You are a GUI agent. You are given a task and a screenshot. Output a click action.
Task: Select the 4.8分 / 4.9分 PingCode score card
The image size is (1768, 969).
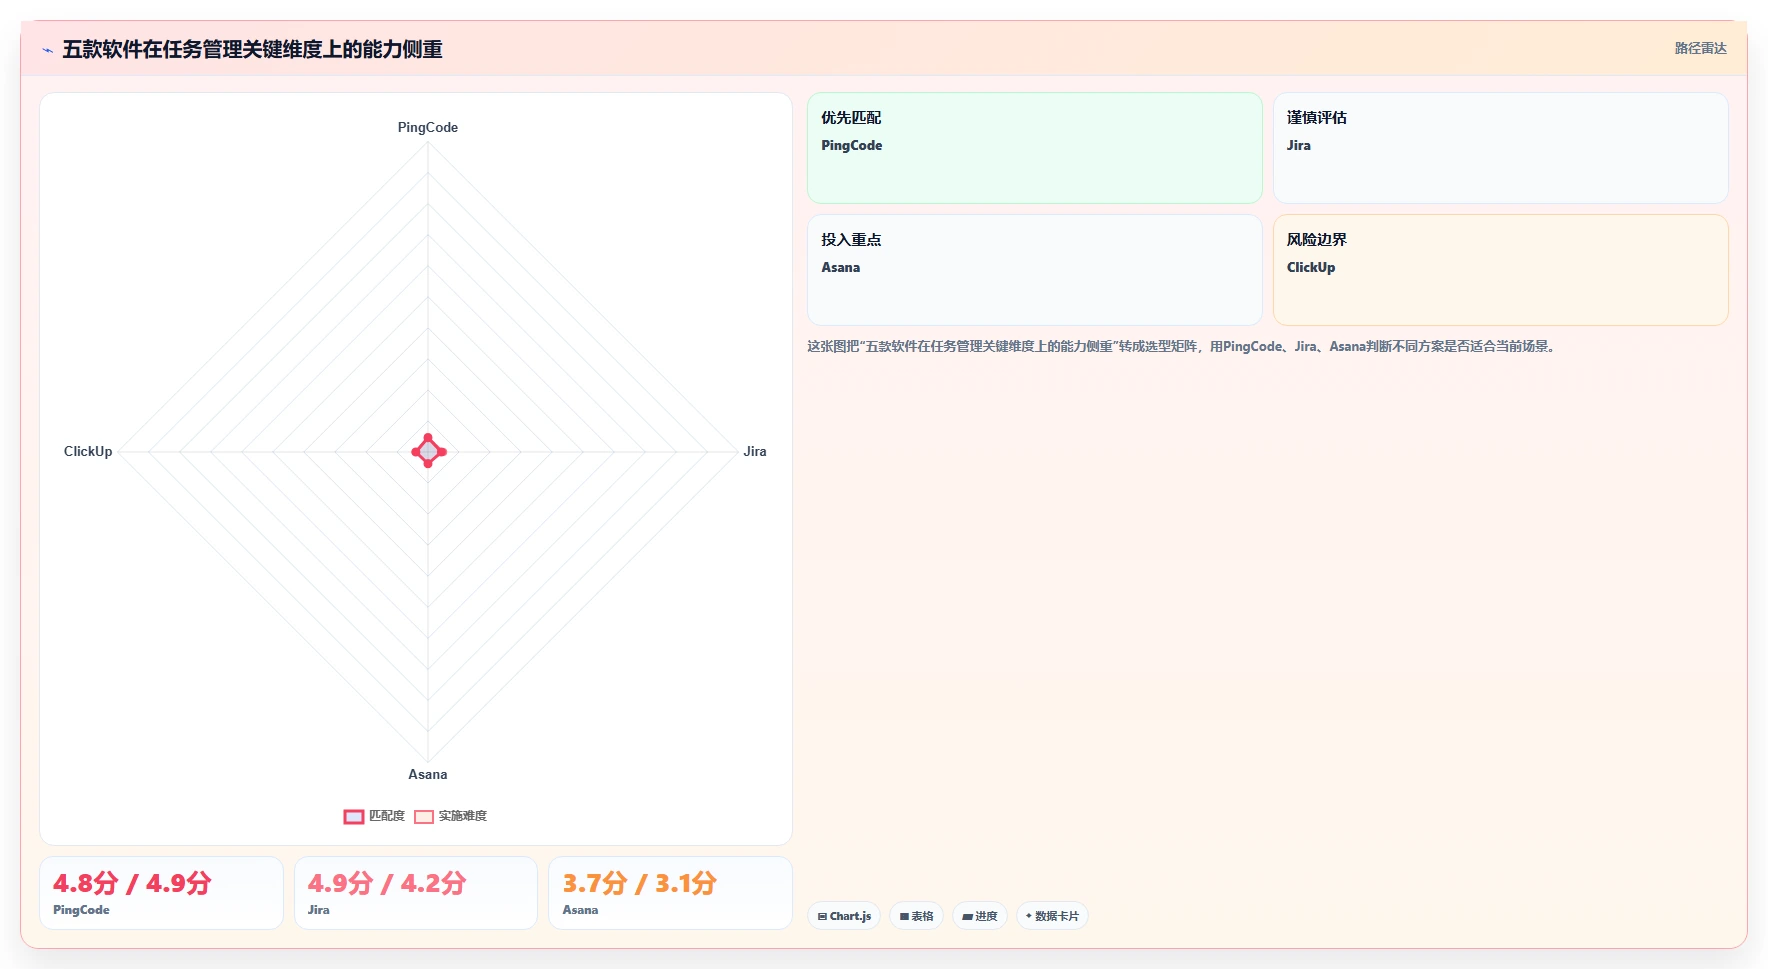161,893
